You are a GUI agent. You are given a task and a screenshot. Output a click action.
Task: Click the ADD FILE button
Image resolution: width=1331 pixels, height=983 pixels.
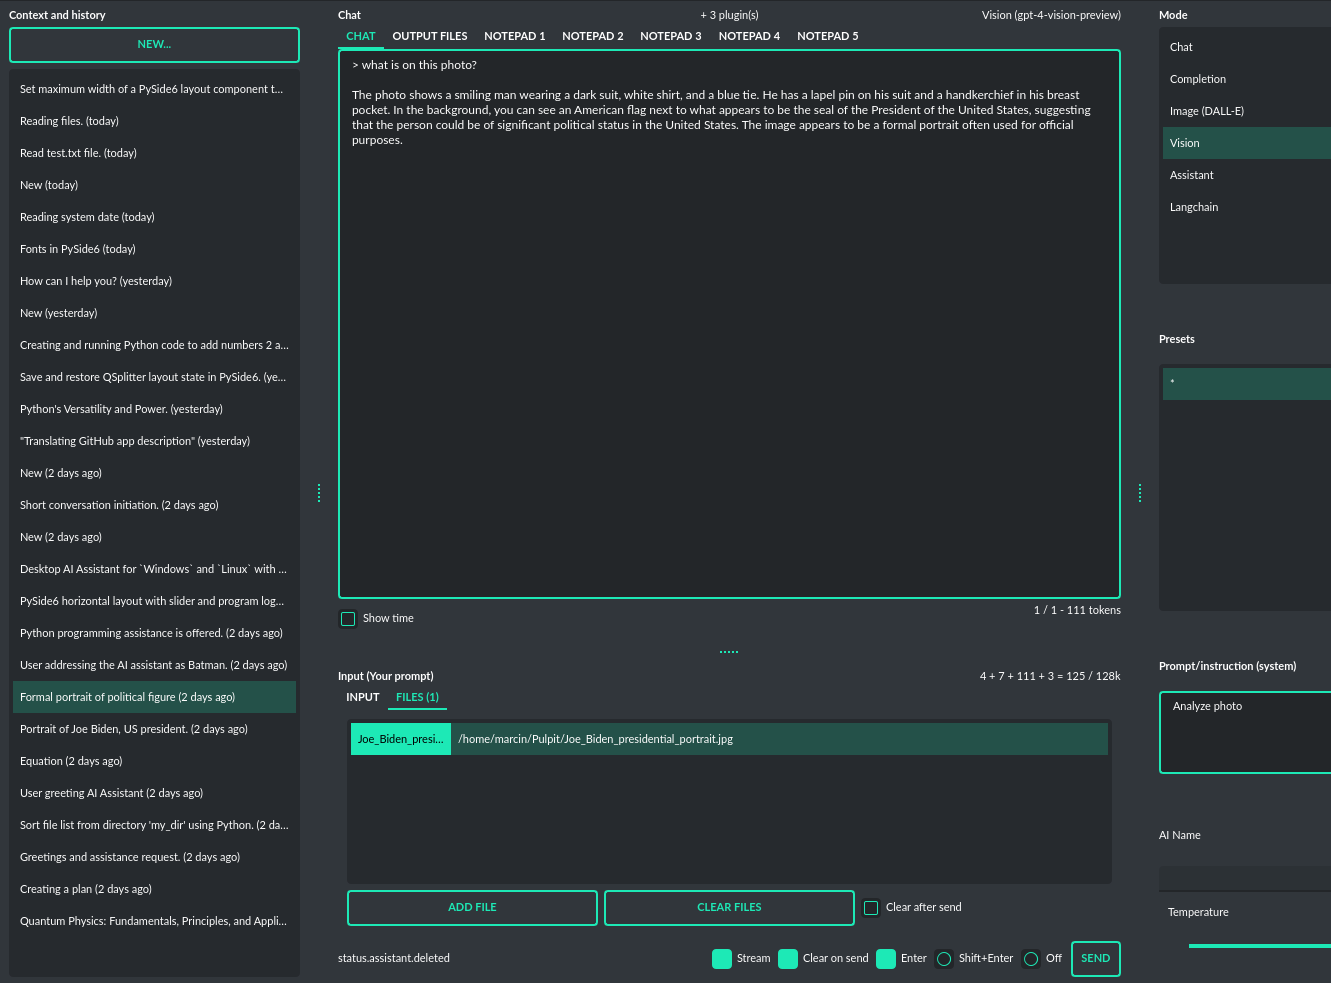[x=472, y=908]
